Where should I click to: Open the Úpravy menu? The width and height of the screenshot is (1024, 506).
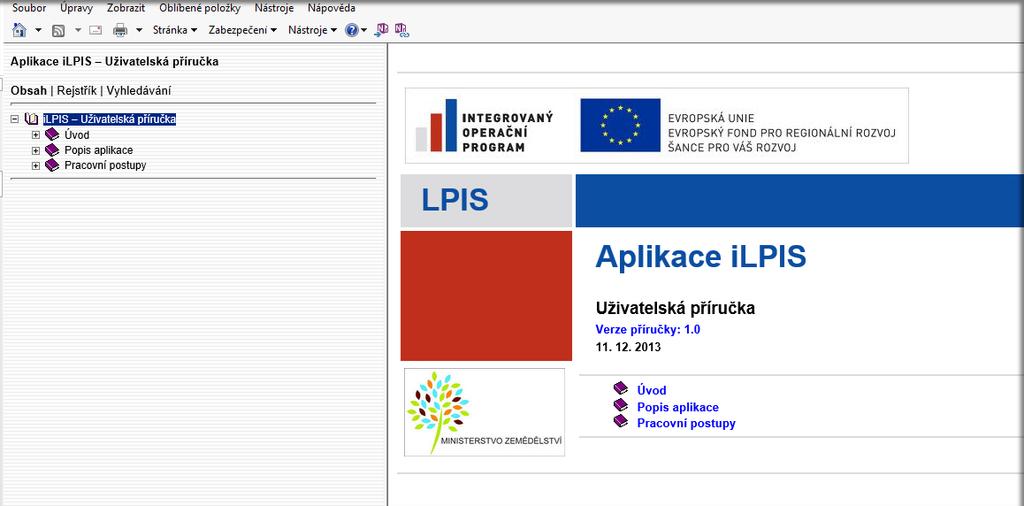[x=76, y=8]
